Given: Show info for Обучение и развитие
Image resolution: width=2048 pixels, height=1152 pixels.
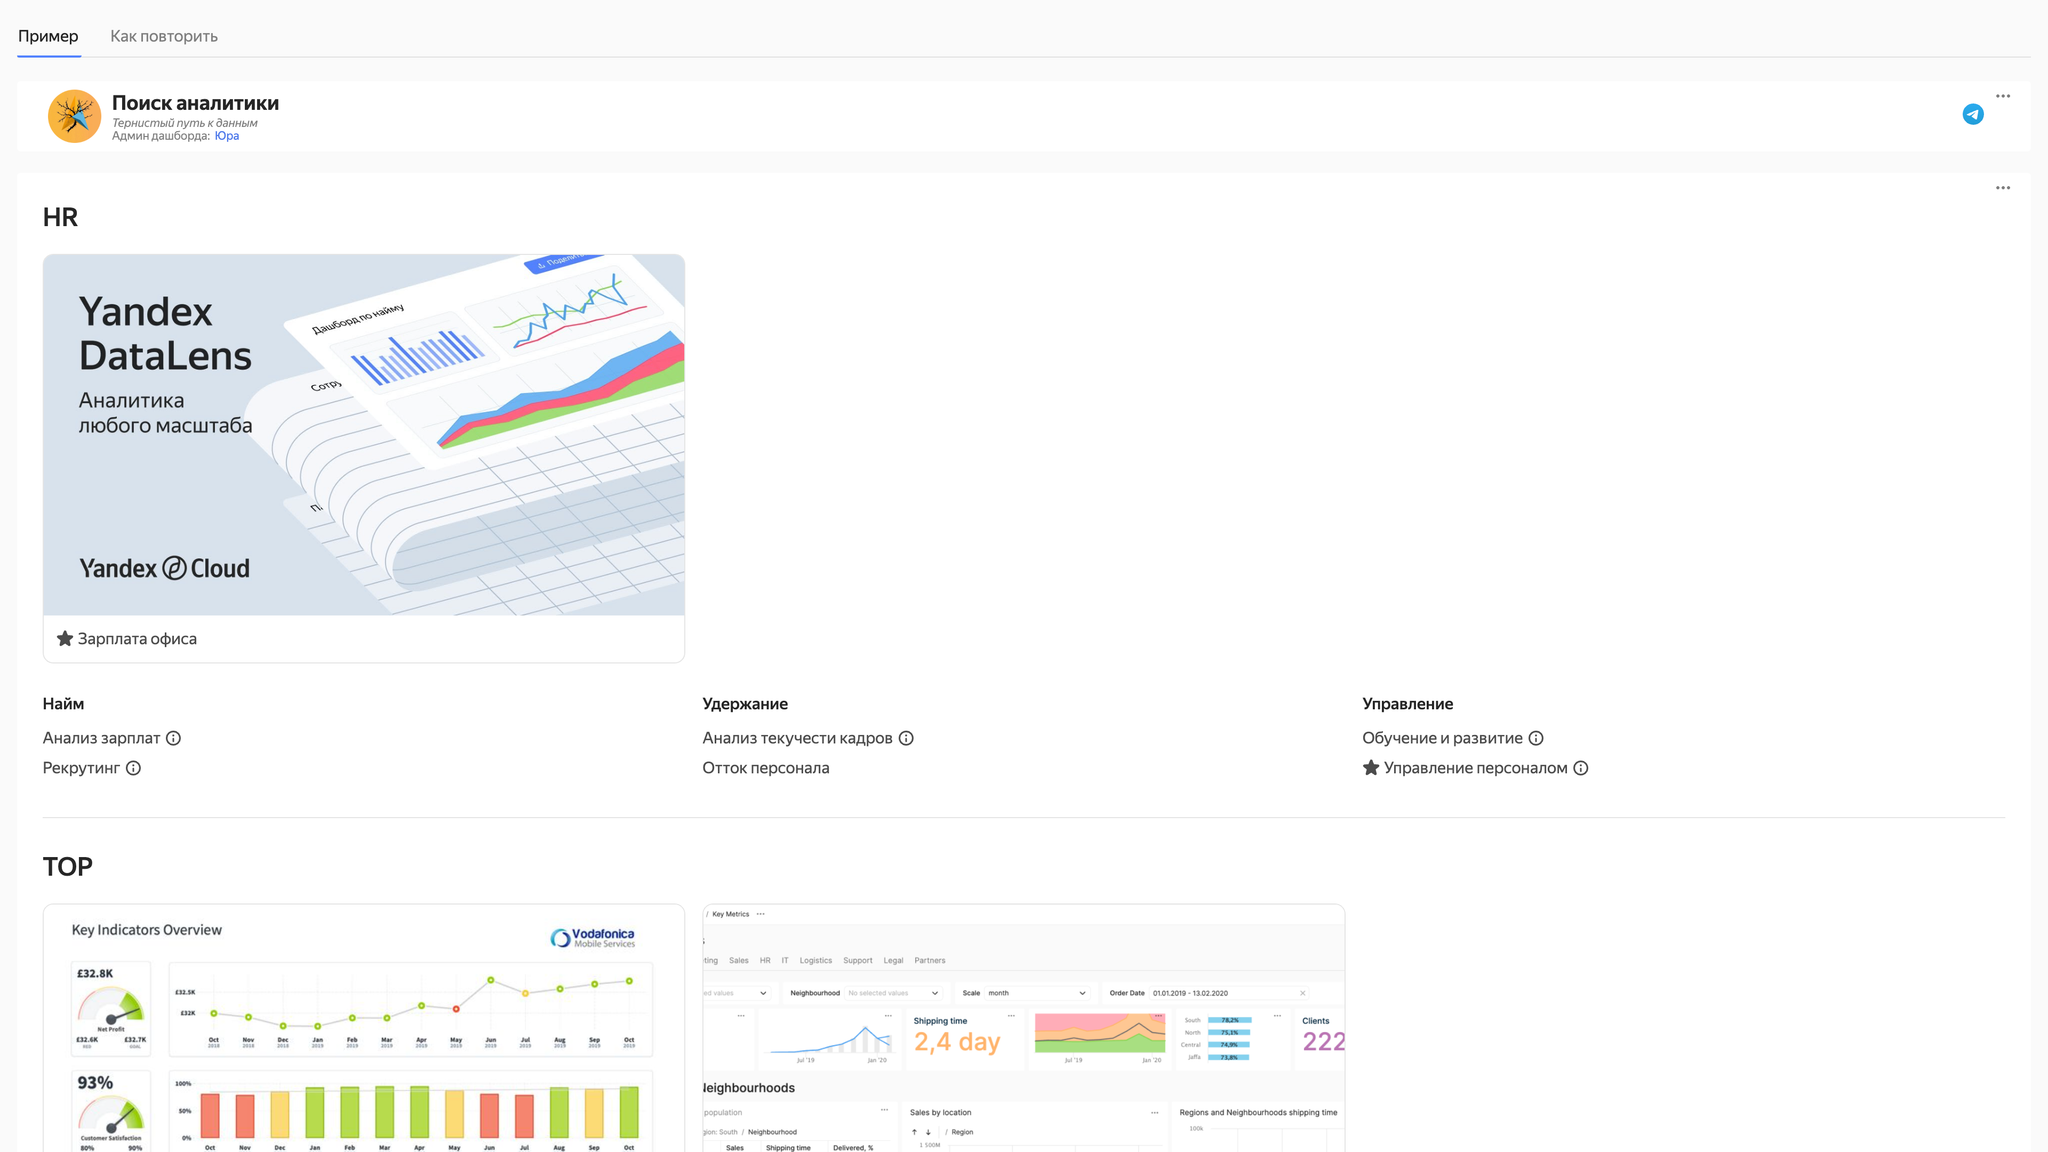Looking at the screenshot, I should point(1536,738).
